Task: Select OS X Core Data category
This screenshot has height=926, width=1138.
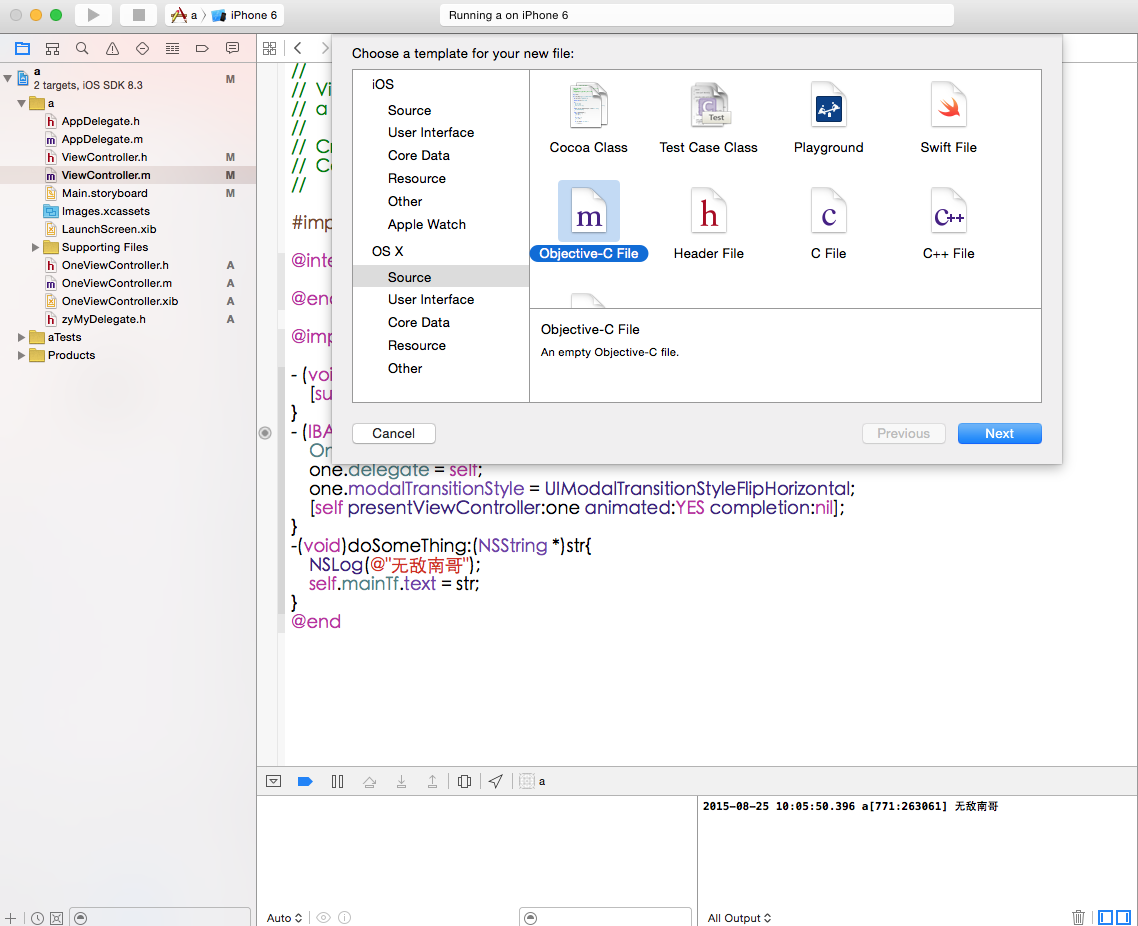Action: click(x=419, y=322)
